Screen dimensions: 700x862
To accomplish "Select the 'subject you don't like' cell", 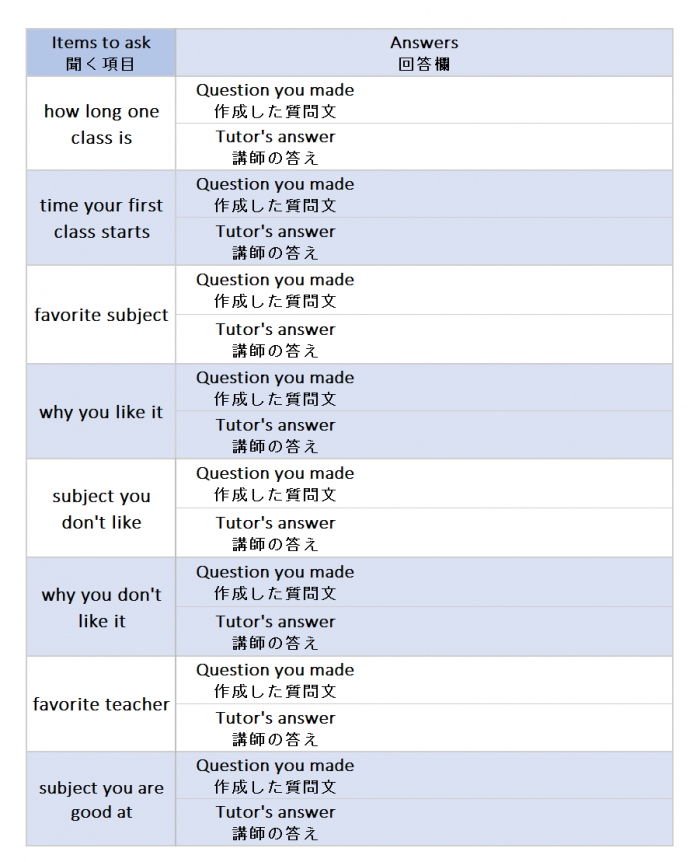I will point(101,509).
